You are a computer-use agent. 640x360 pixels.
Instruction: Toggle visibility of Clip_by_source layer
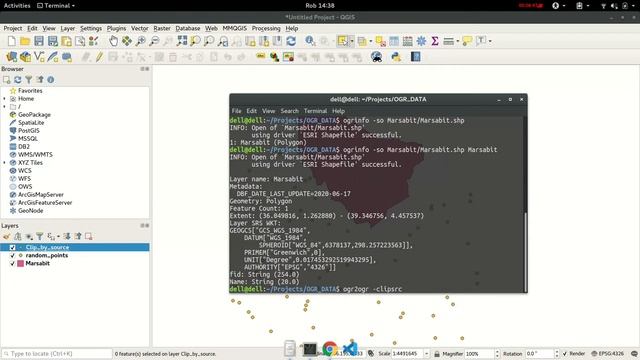12,247
